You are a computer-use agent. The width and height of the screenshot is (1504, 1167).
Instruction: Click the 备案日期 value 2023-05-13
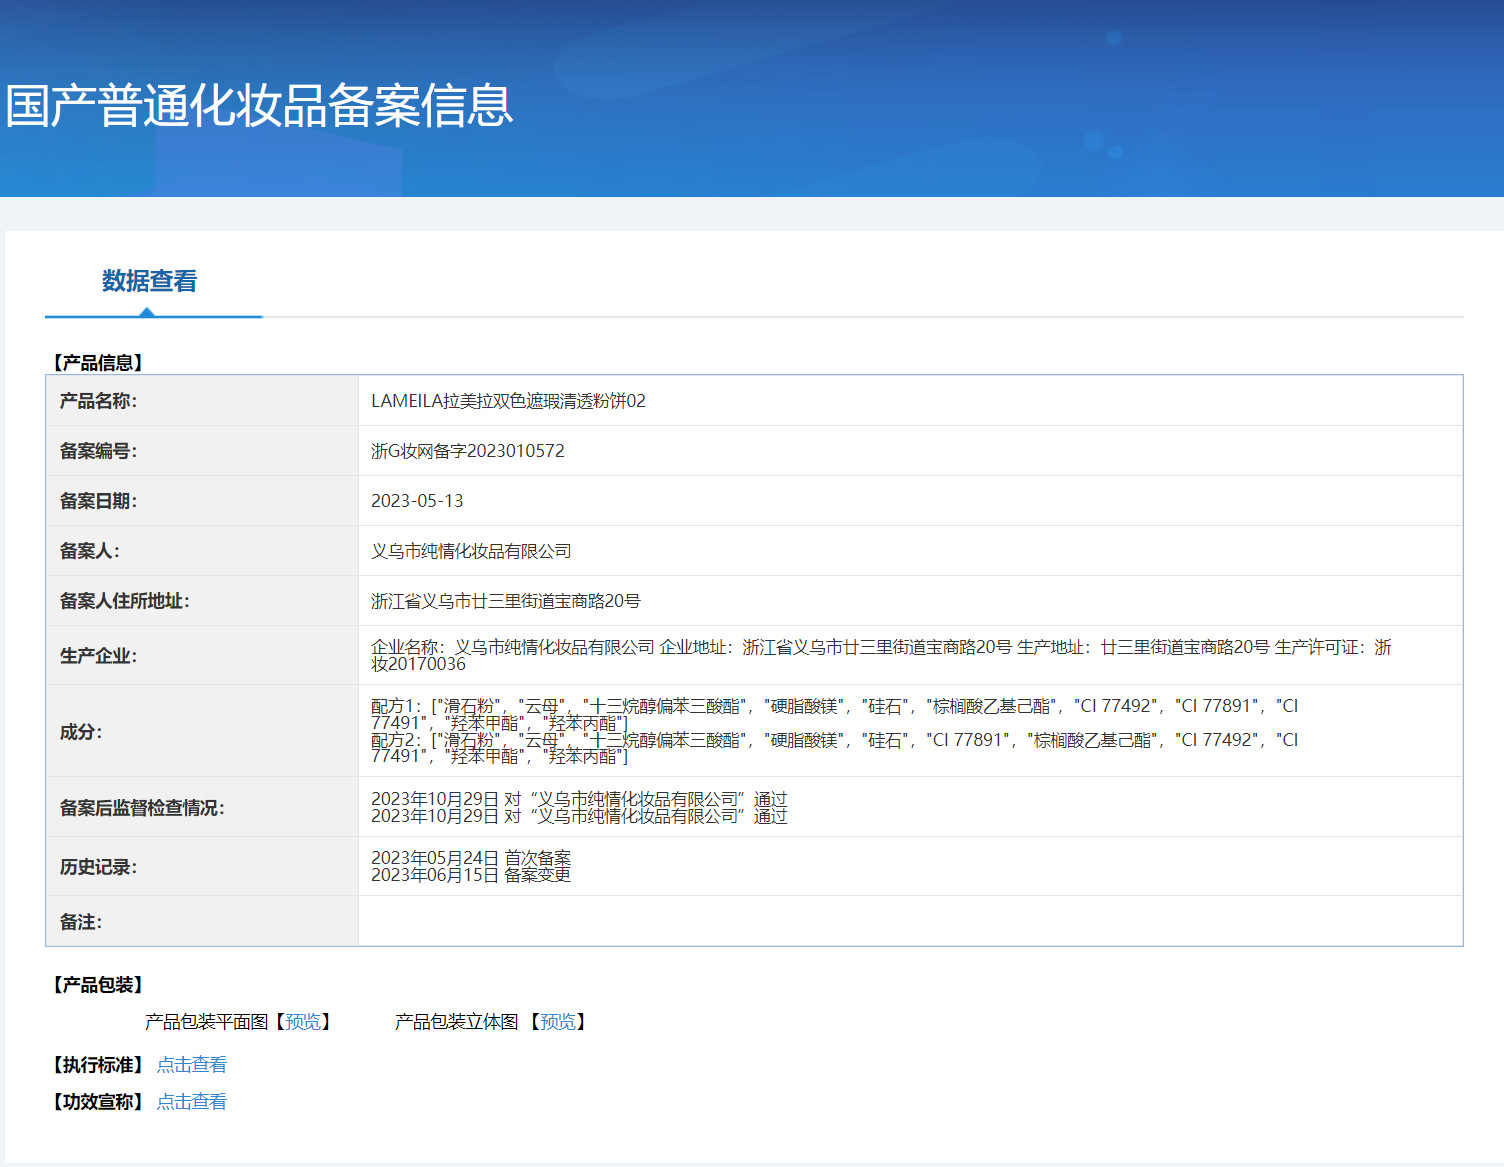pyautogui.click(x=417, y=501)
